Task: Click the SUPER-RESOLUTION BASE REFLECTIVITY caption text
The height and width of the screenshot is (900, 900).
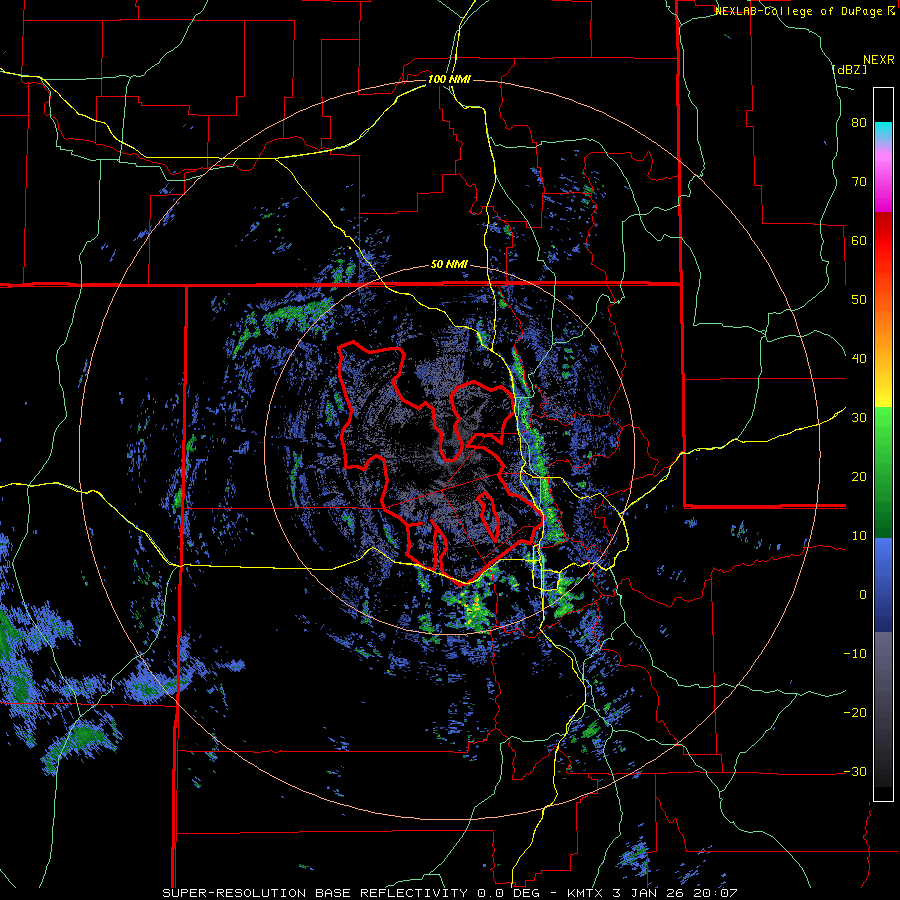Action: [315, 893]
